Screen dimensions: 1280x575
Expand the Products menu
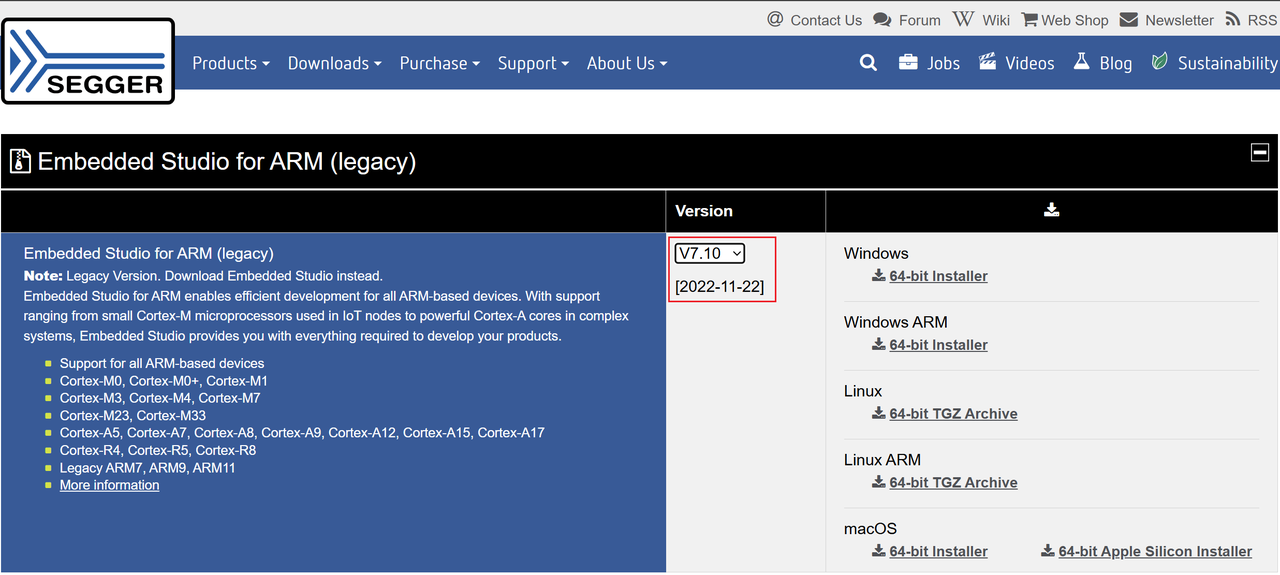[230, 63]
